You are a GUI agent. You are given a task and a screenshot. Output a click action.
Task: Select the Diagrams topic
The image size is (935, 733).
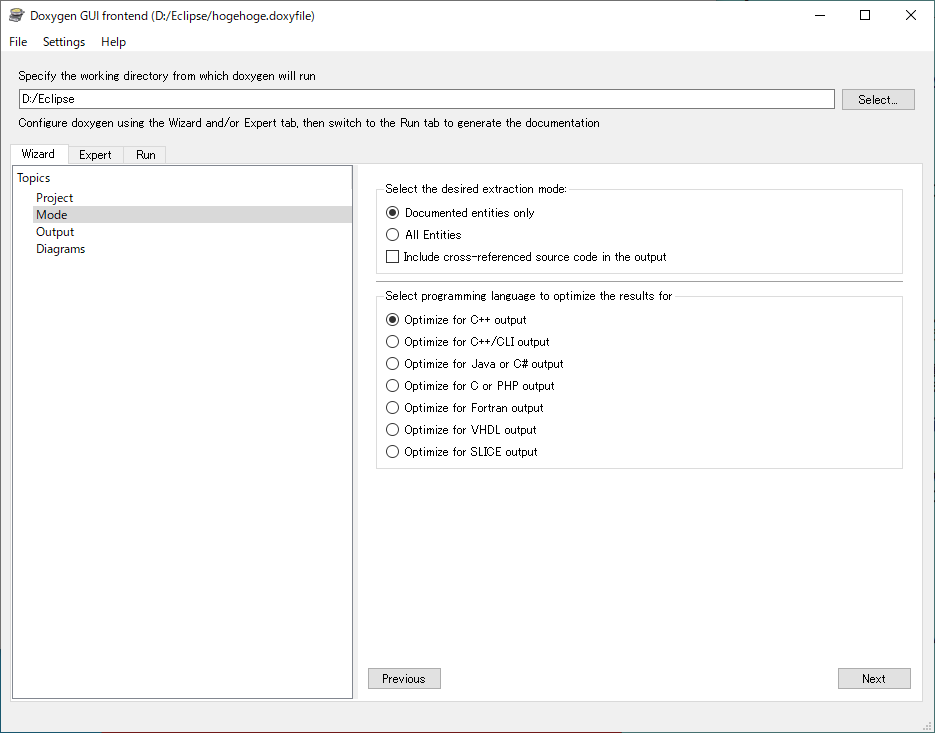[x=60, y=249]
